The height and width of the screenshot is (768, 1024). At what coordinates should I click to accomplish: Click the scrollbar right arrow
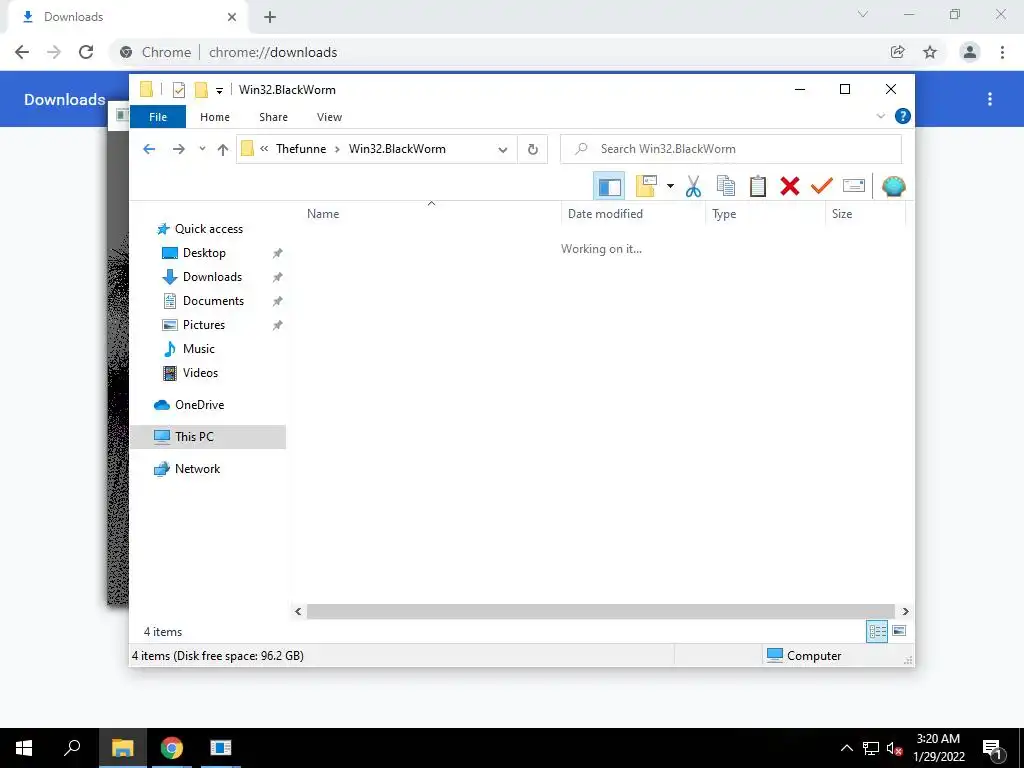click(x=905, y=611)
